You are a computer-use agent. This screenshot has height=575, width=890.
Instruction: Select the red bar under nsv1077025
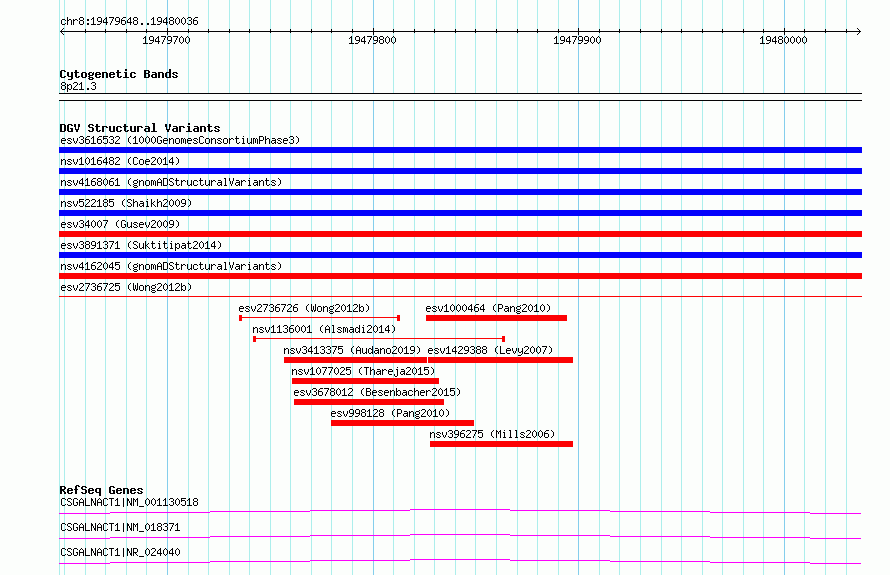coord(366,381)
